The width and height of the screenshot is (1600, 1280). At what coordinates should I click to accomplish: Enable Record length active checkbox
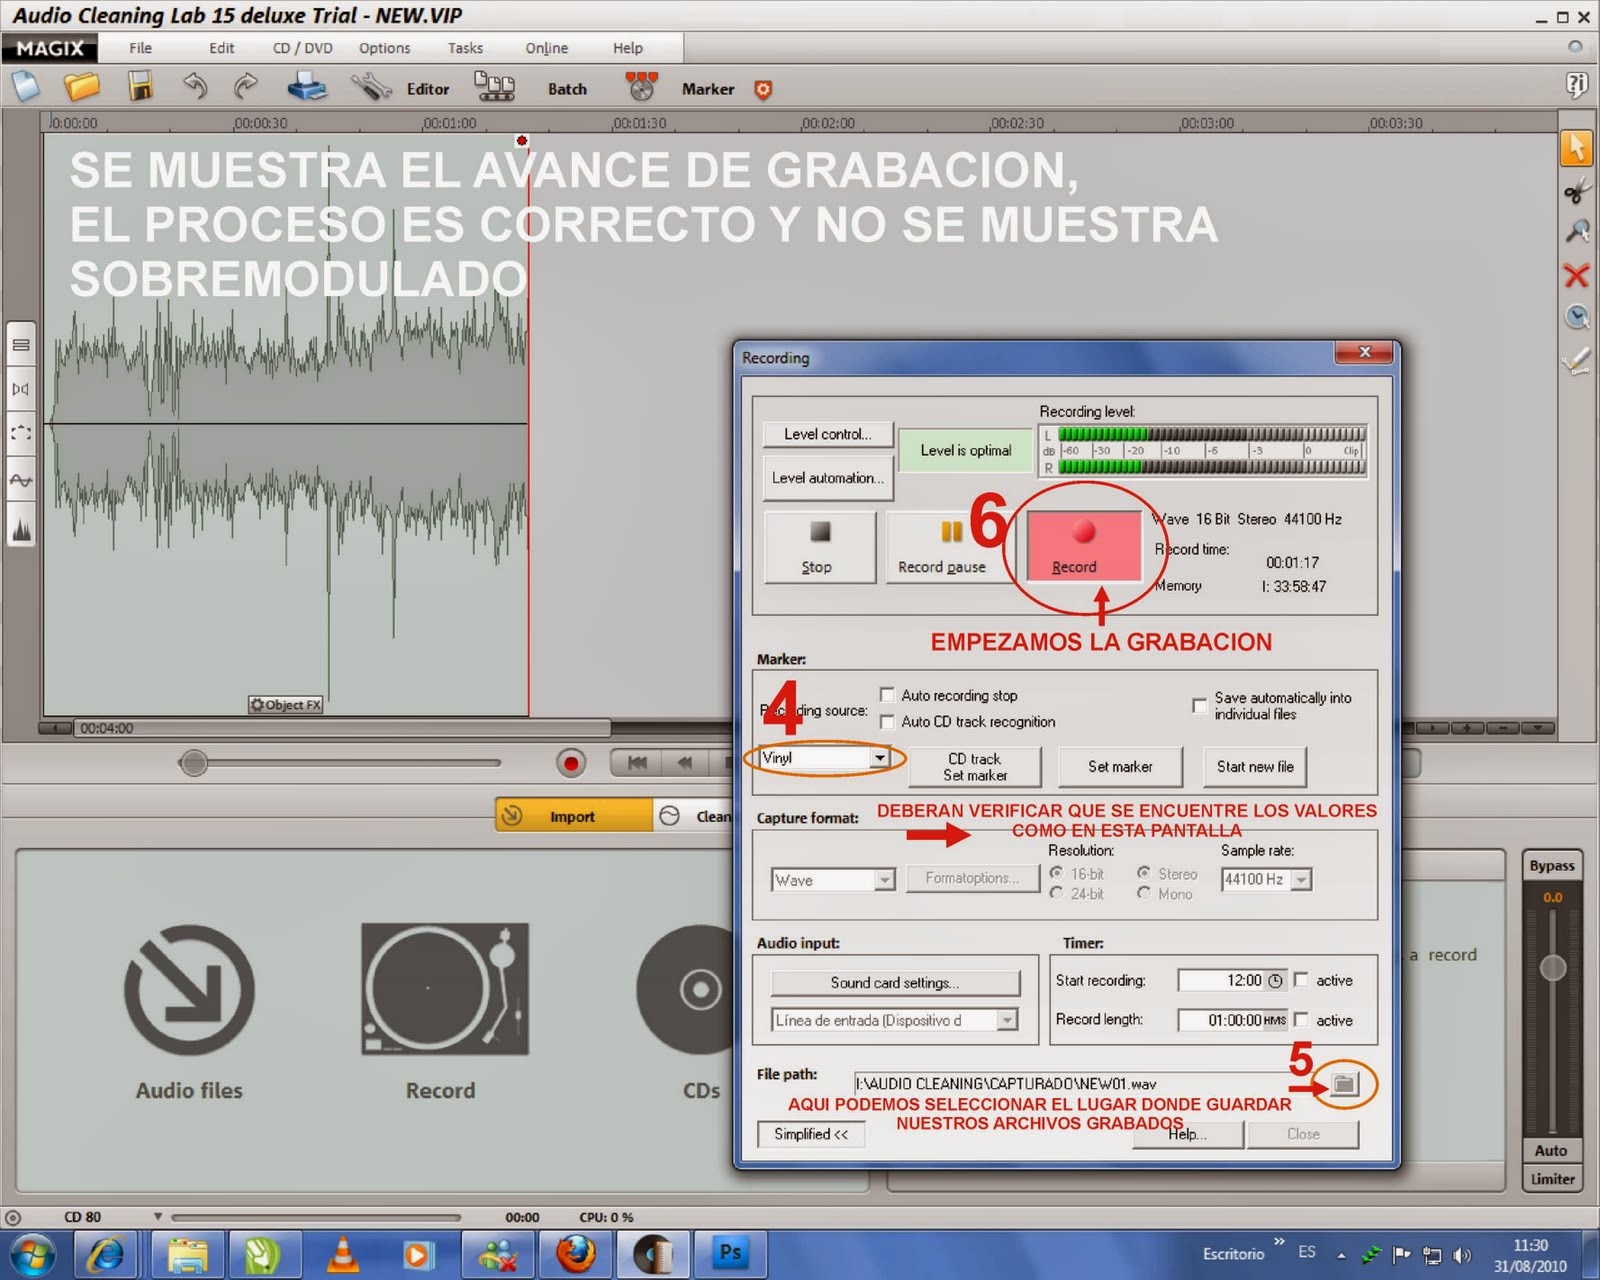click(1301, 1020)
